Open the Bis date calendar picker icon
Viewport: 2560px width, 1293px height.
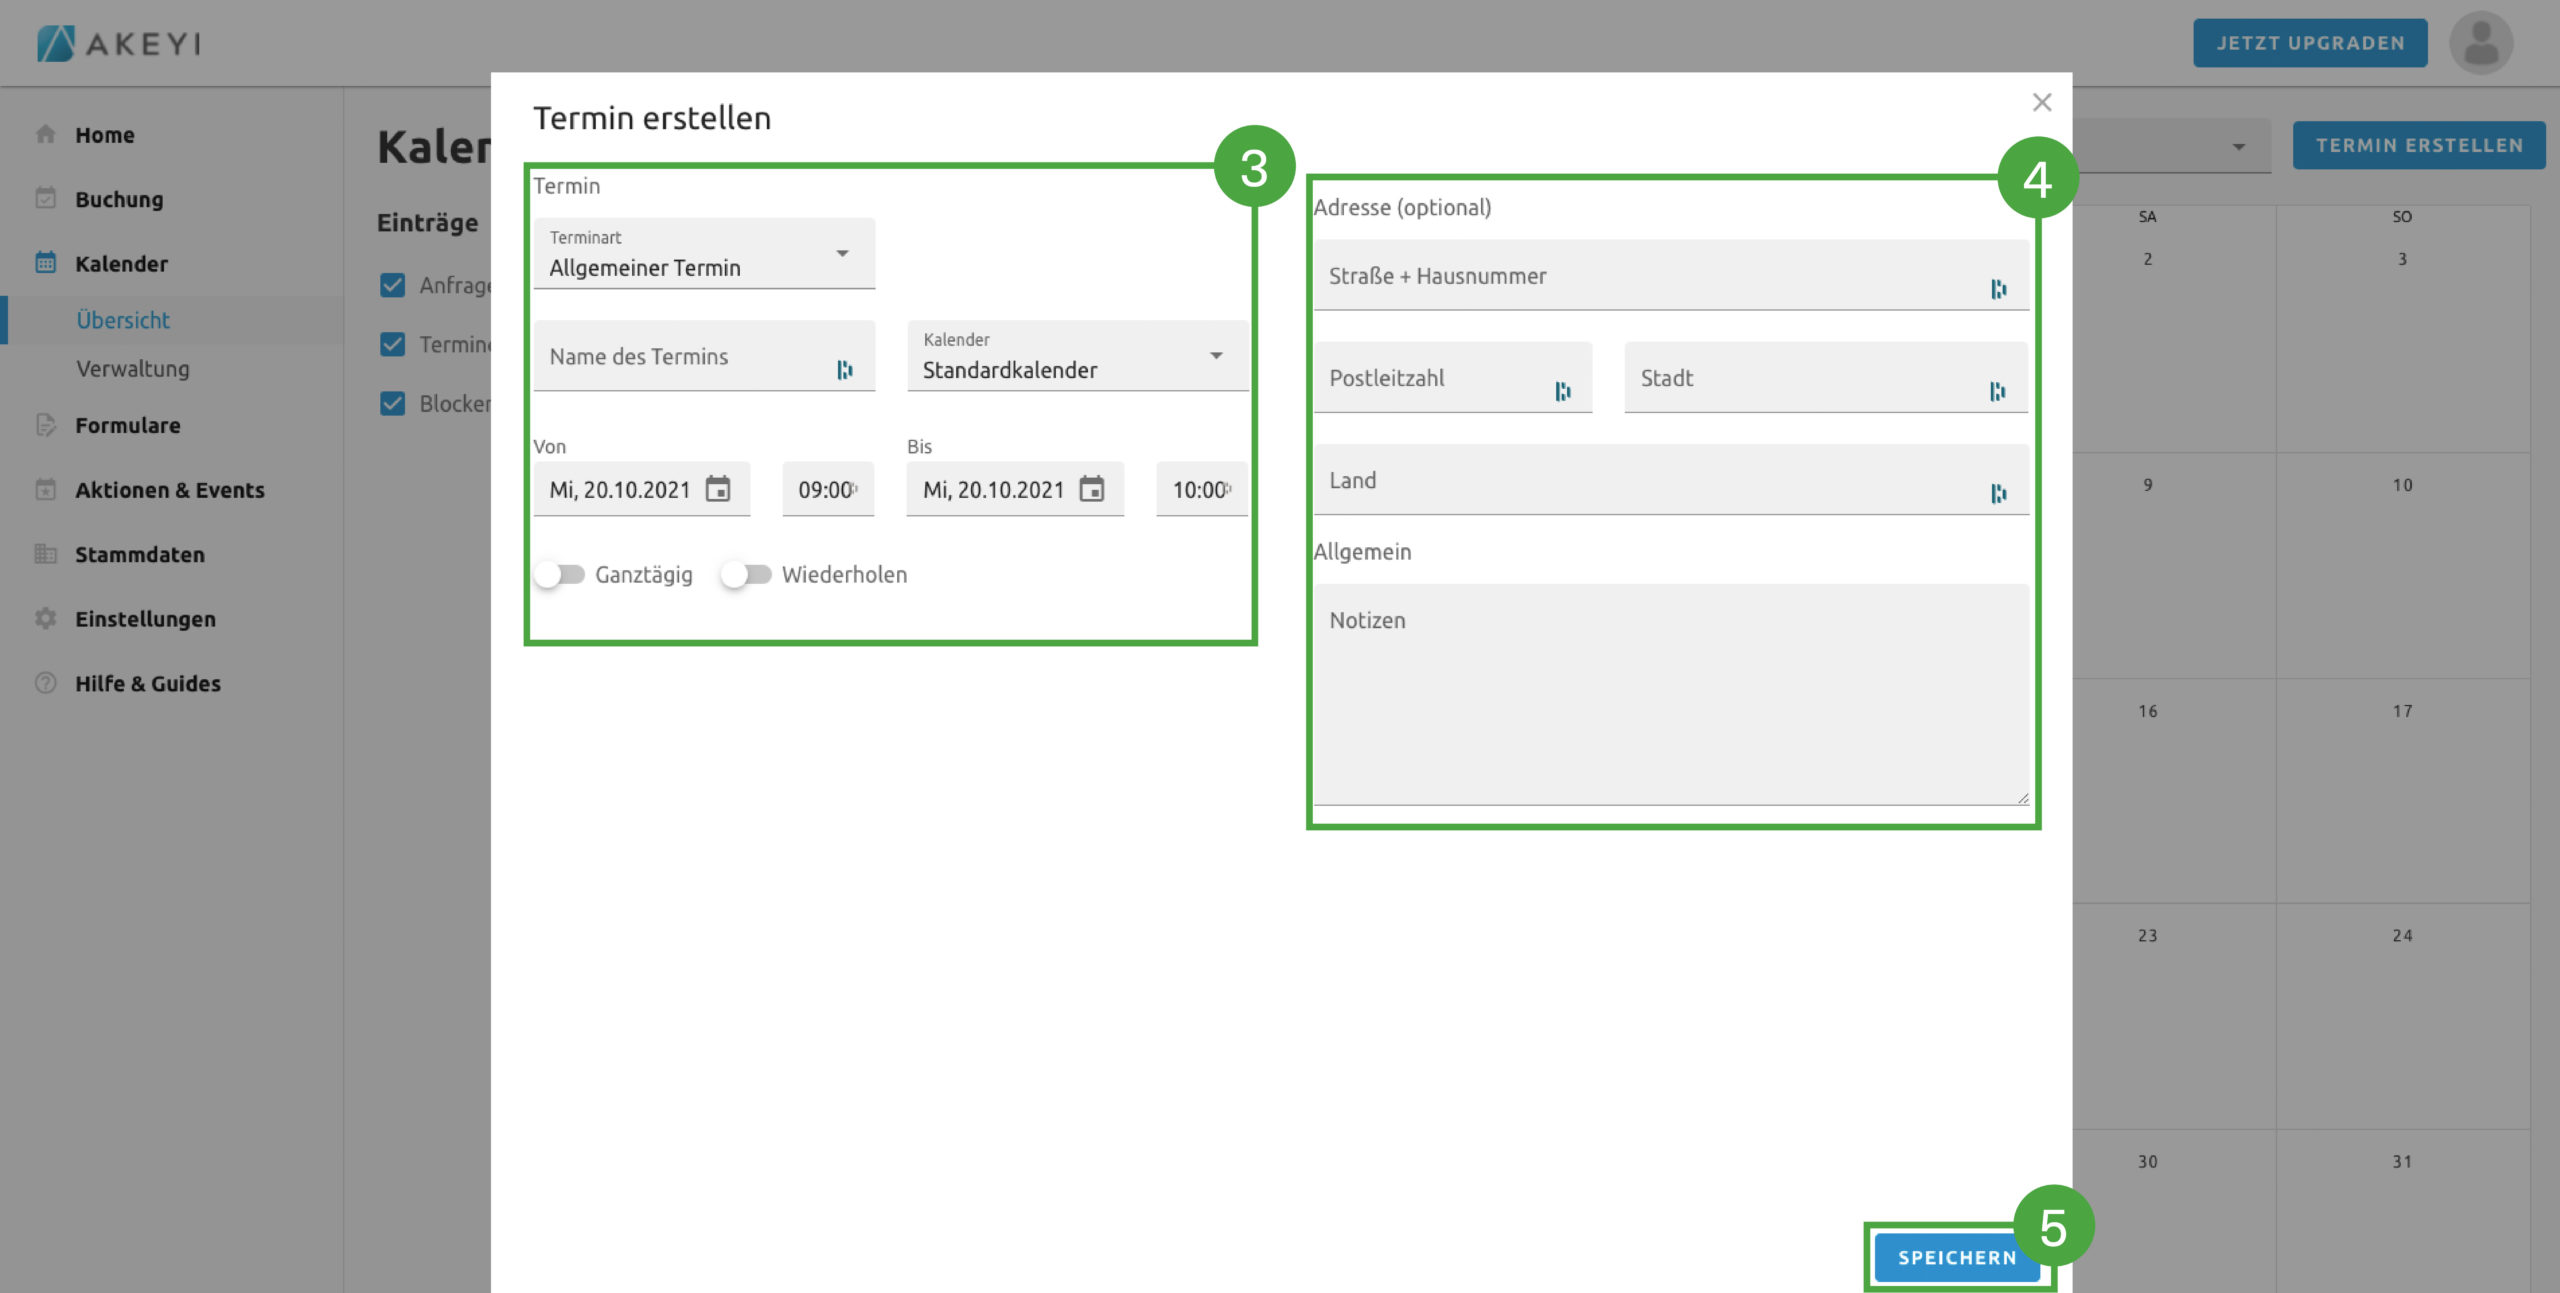(1092, 489)
